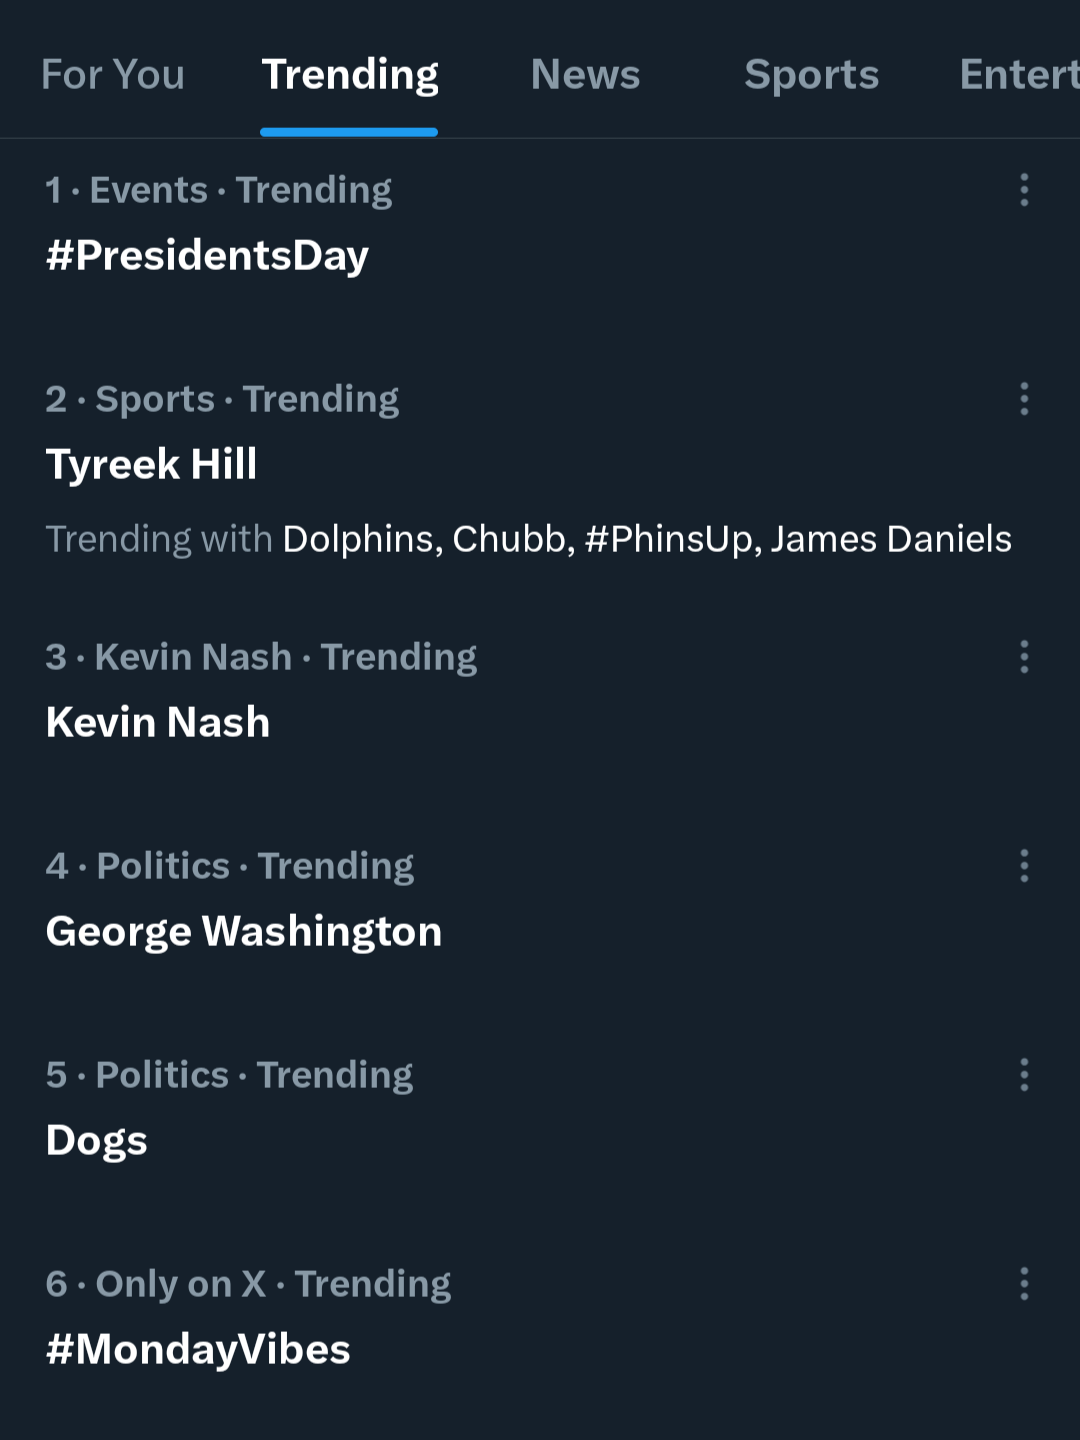
Task: Go to the News tab
Action: [x=585, y=75]
